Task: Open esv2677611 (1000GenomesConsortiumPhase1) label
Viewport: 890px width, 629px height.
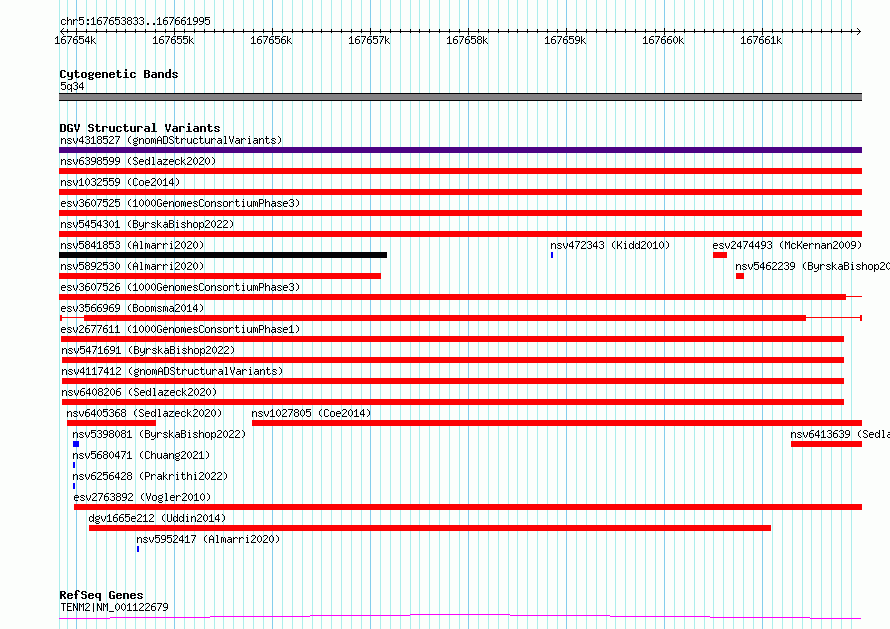Action: pyautogui.click(x=180, y=329)
